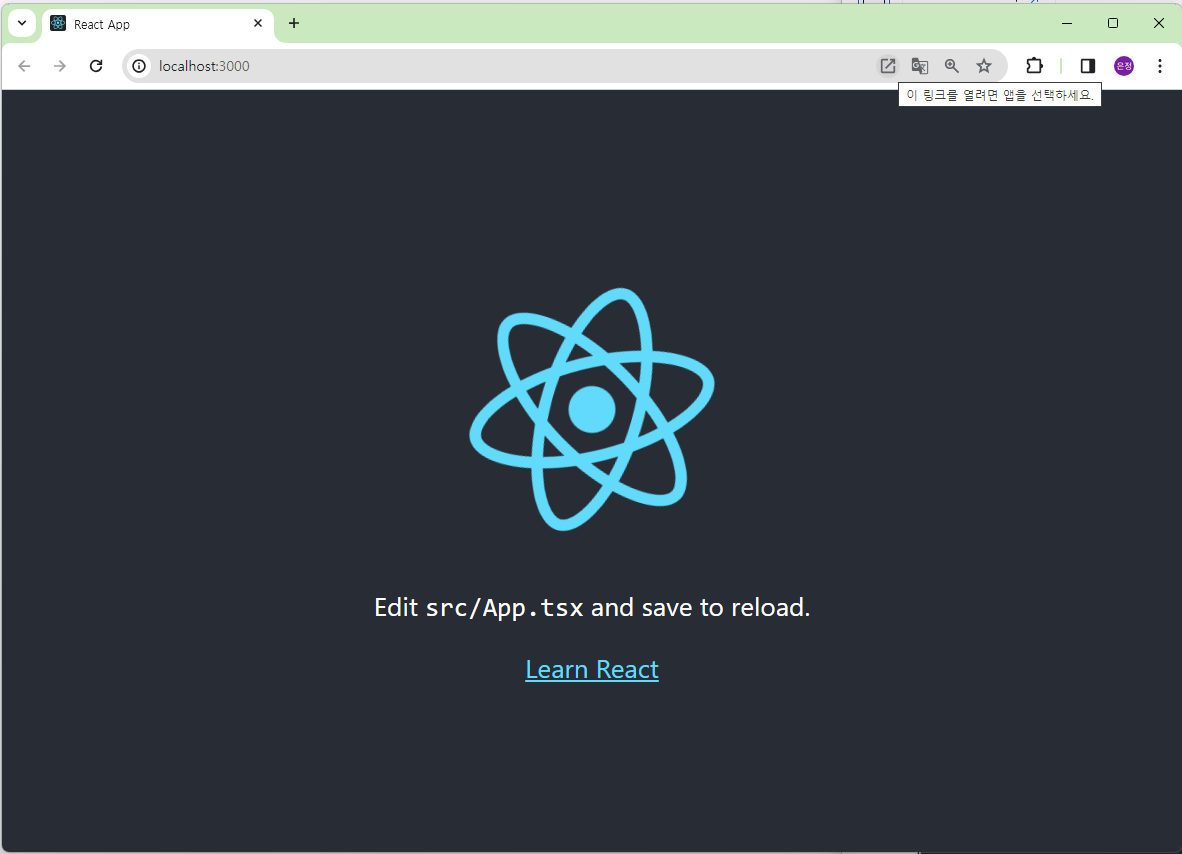This screenshot has width=1182, height=854.
Task: Follow the Learn React link
Action: point(592,669)
